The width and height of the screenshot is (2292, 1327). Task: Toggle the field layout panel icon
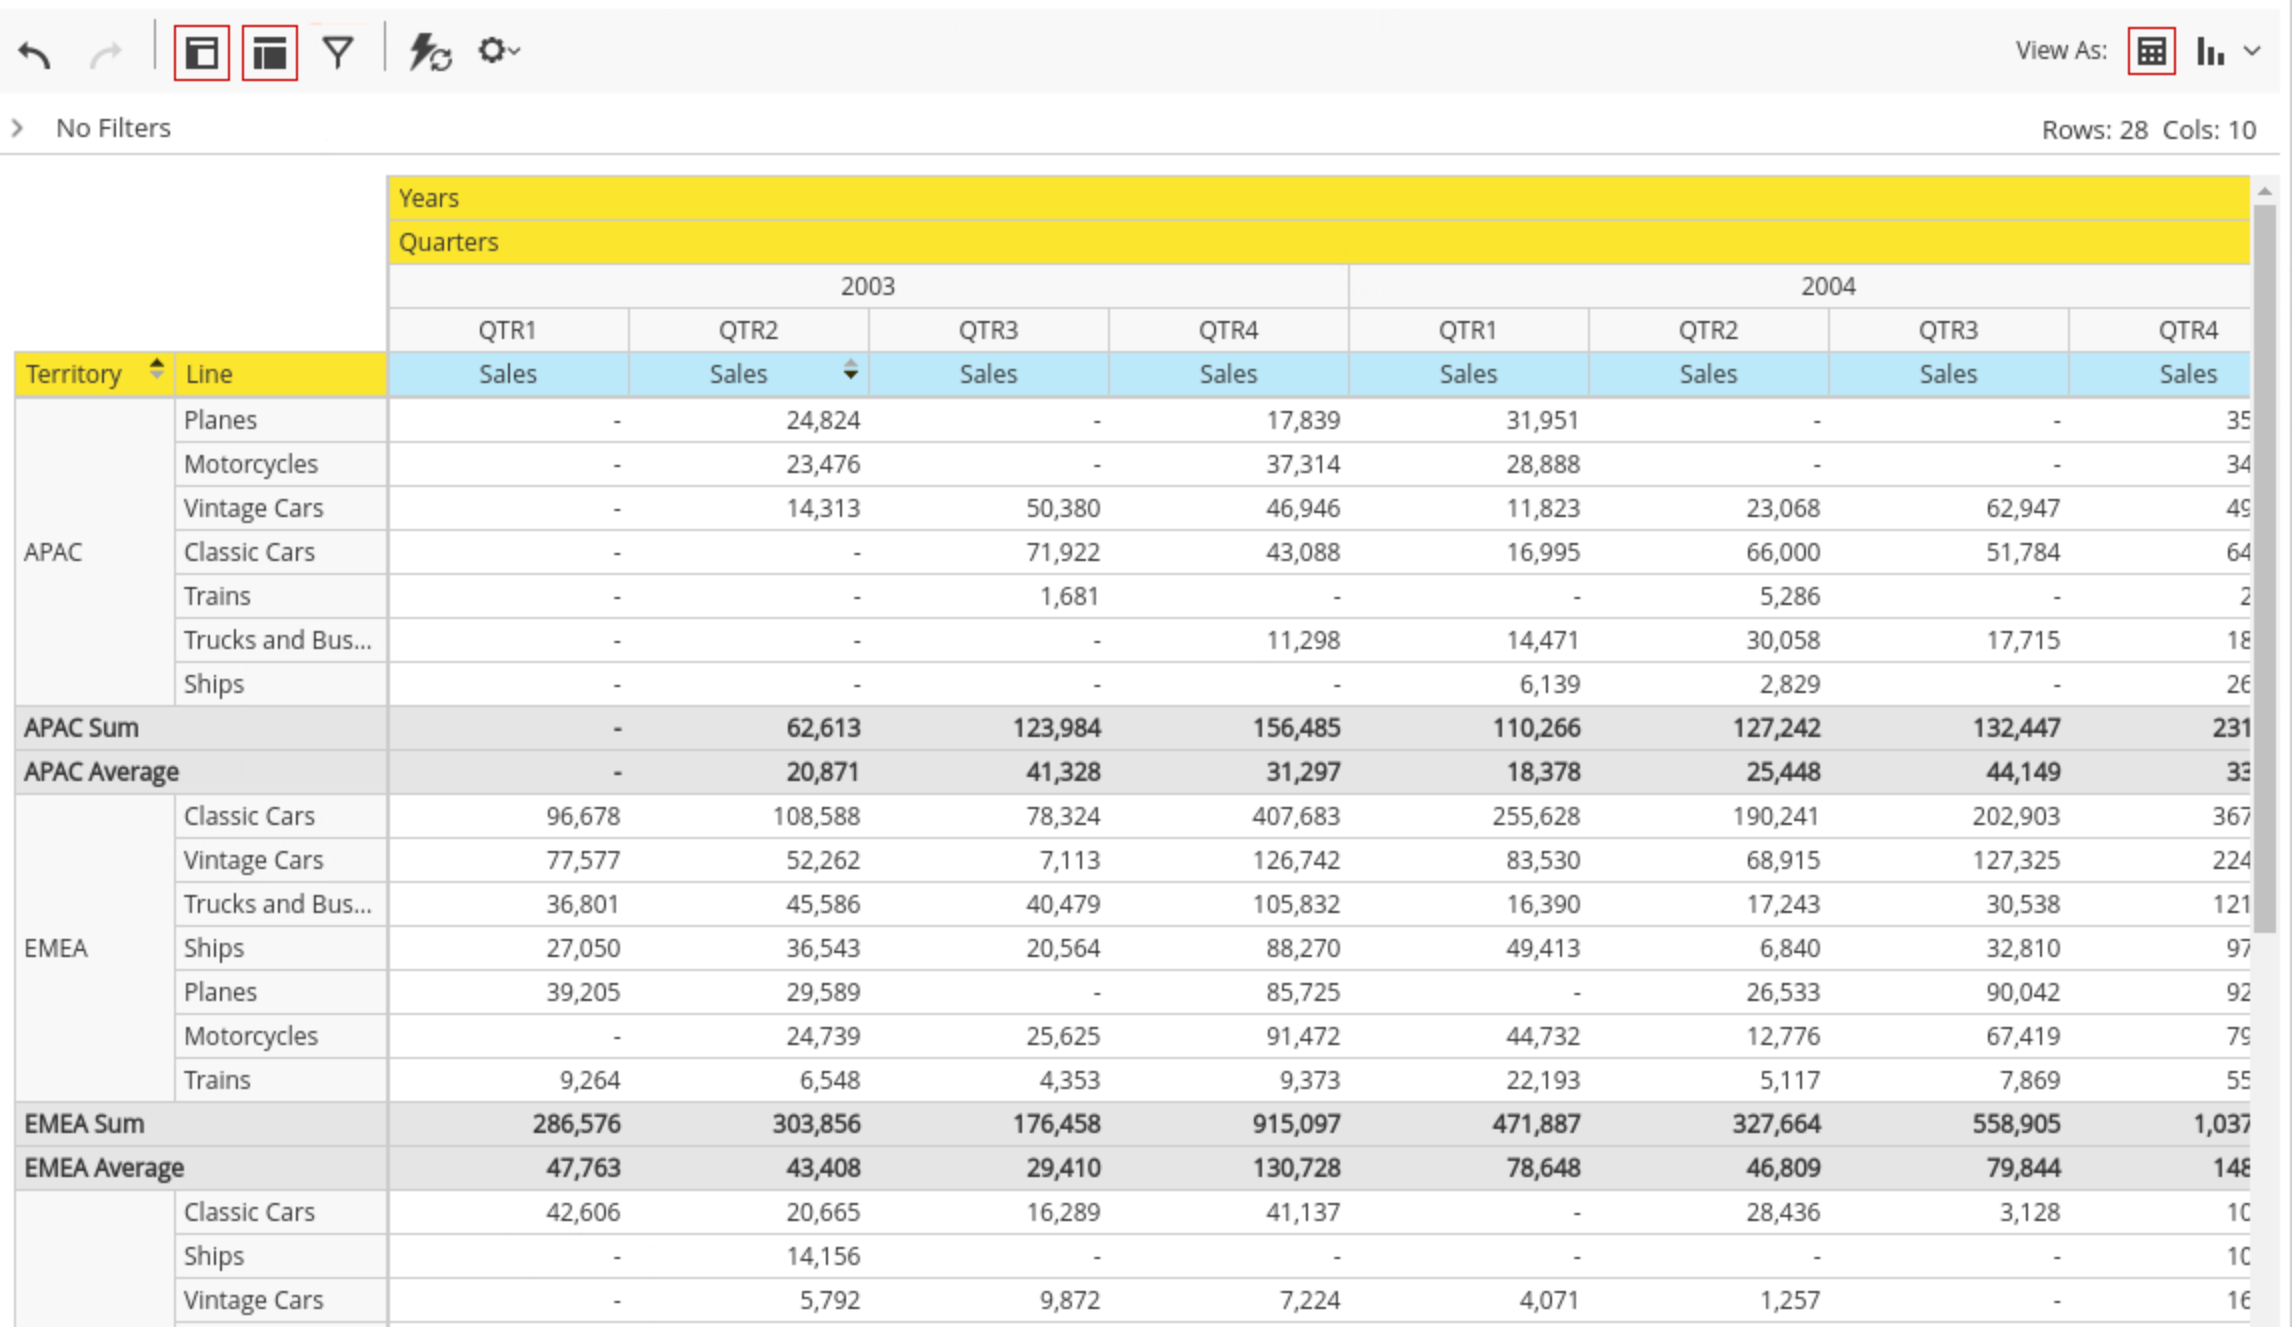(201, 52)
